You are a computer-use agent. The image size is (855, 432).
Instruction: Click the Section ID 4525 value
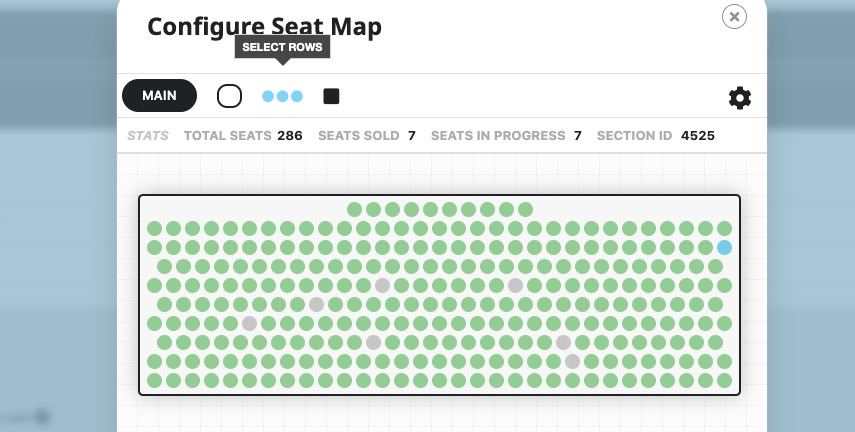697,136
